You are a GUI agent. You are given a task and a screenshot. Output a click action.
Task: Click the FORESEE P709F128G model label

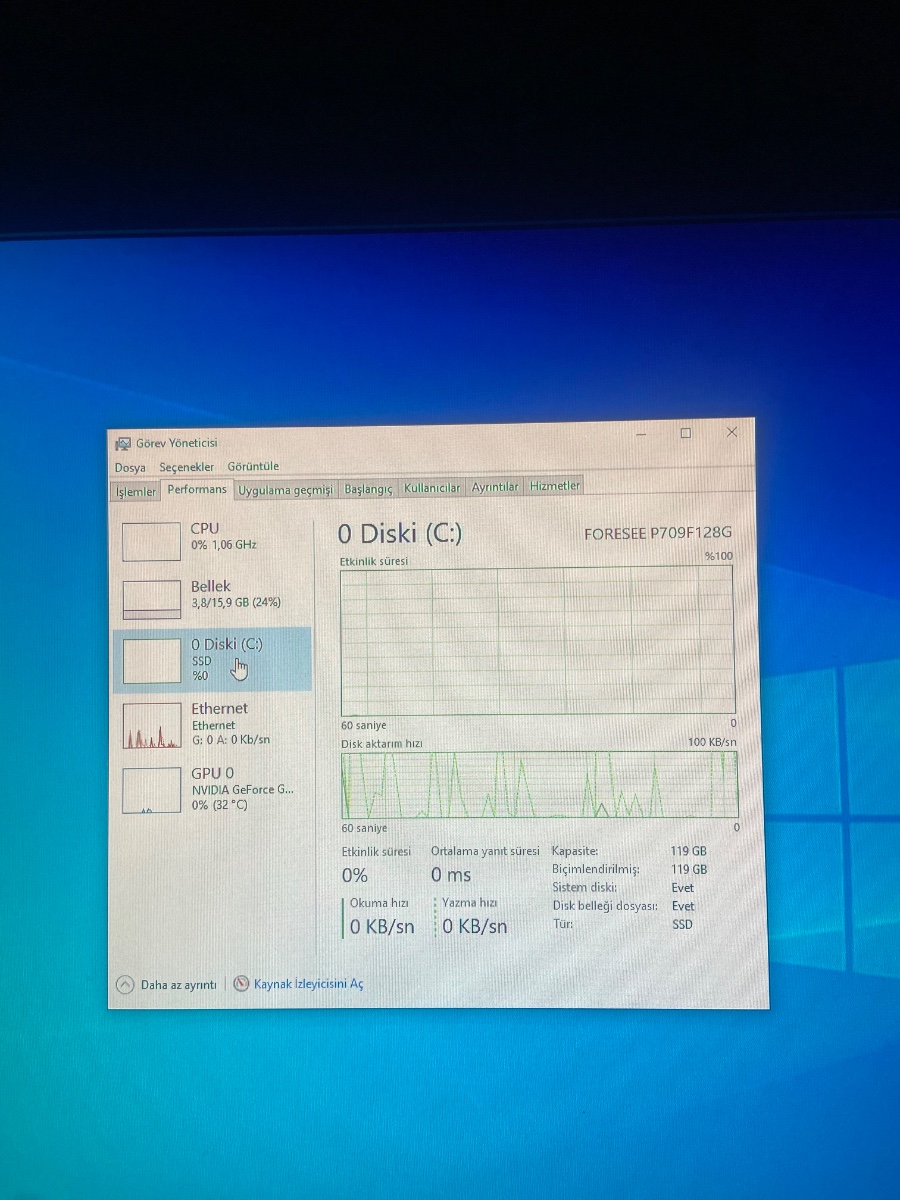(658, 533)
